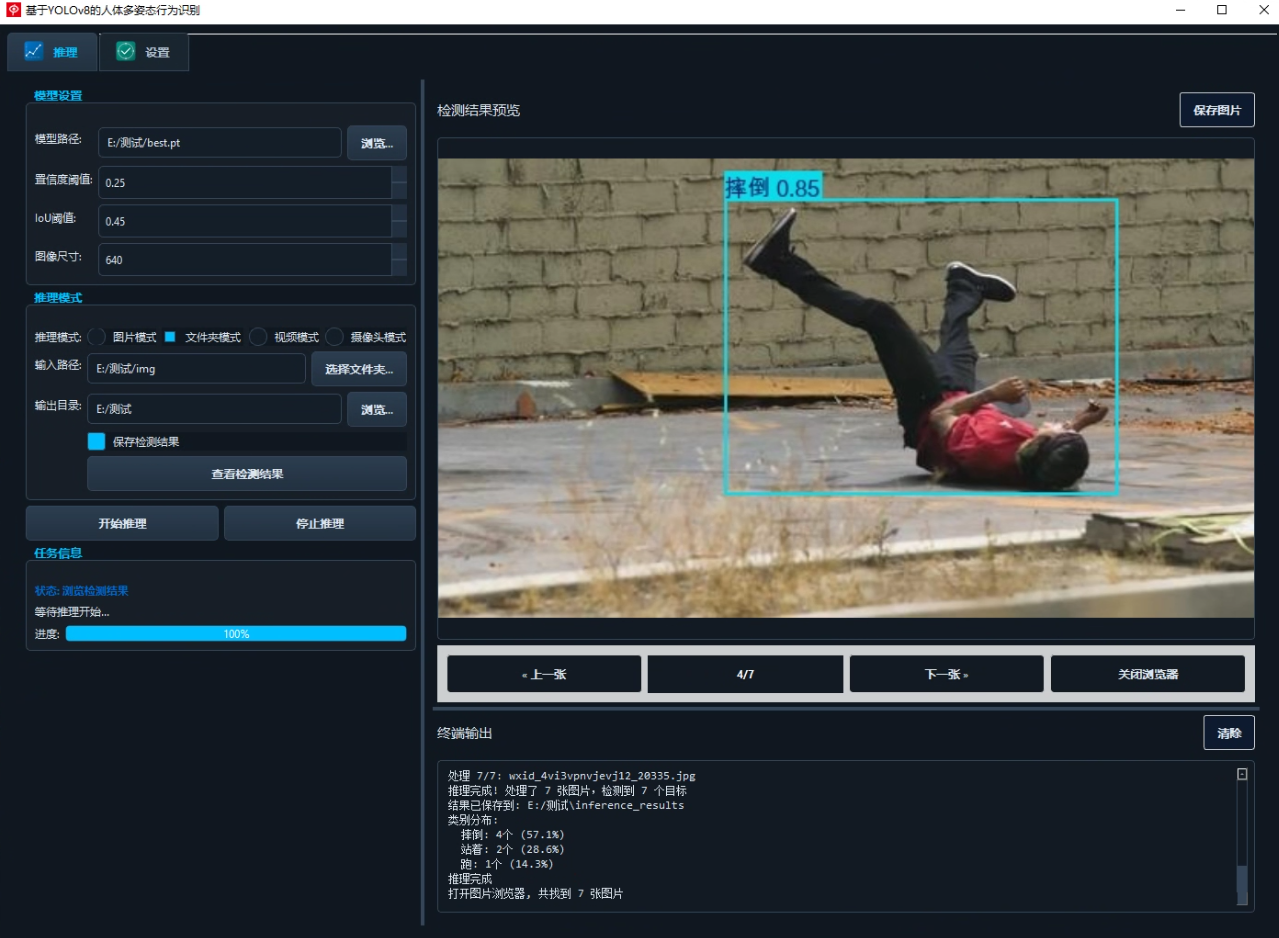Image resolution: width=1279 pixels, height=938 pixels.
Task: Start inference with 开始推理 button
Action: coord(122,523)
